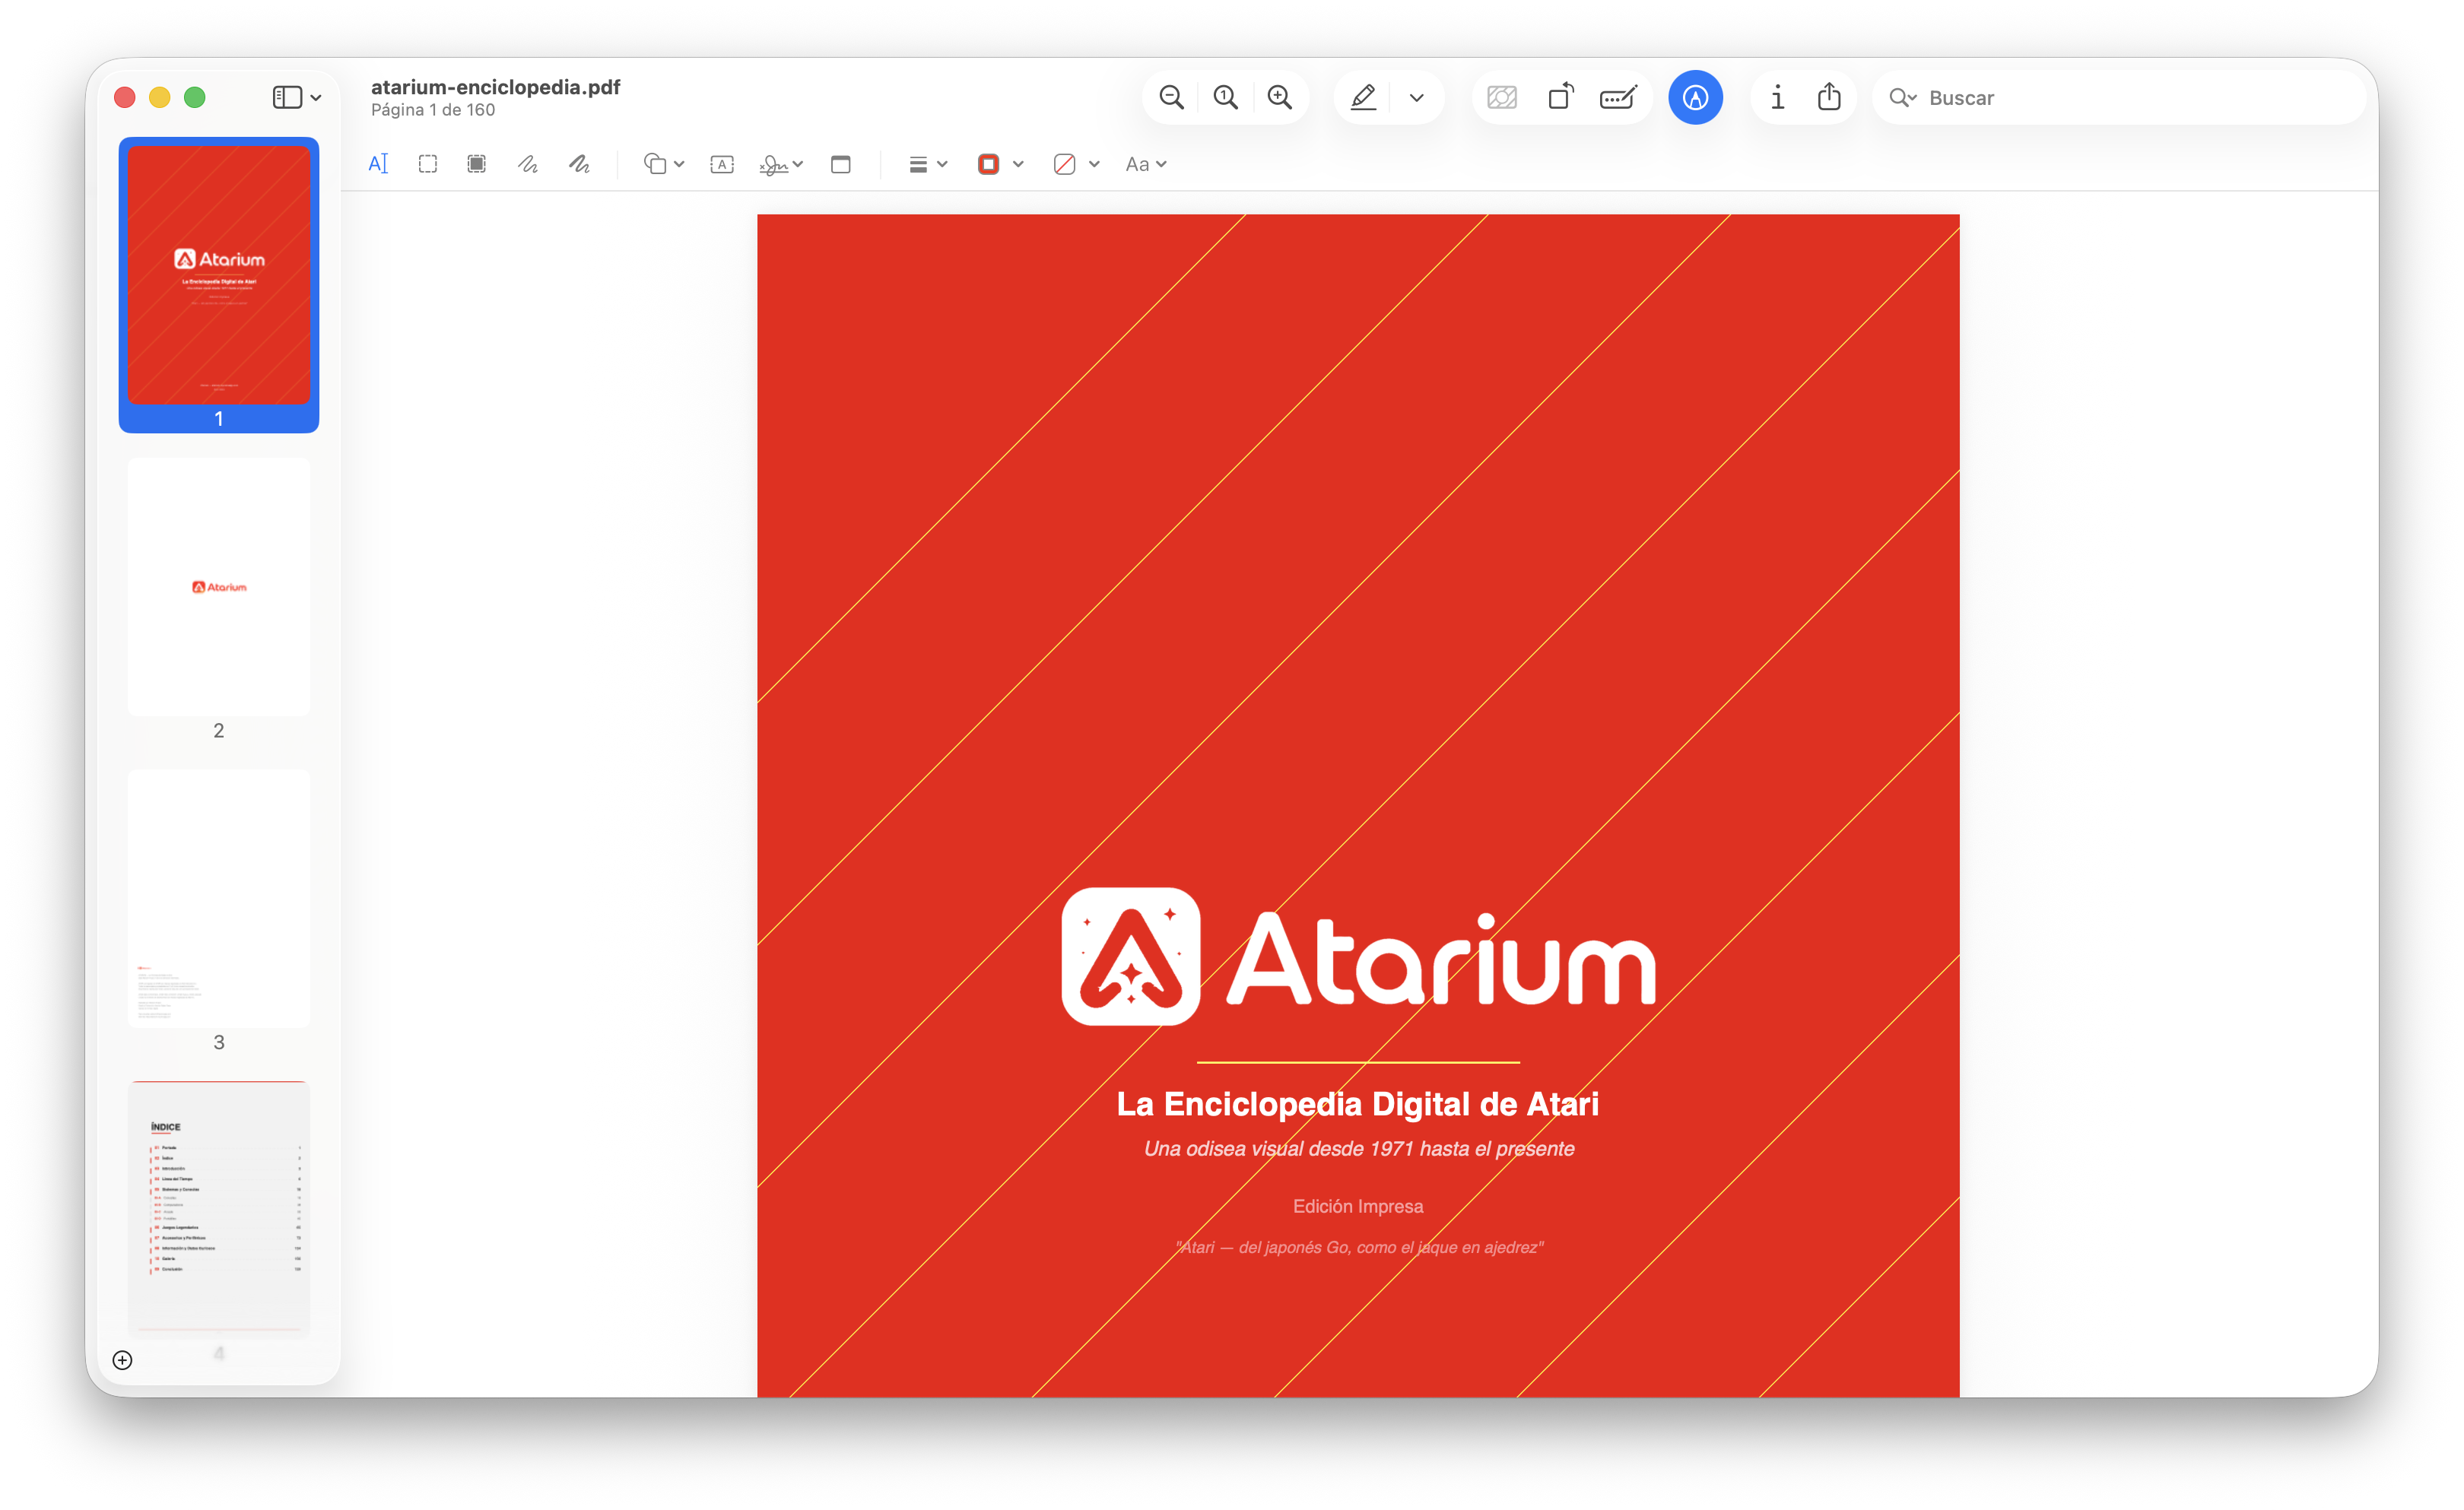
Task: Open the search options magnifier menu
Action: tap(1902, 98)
